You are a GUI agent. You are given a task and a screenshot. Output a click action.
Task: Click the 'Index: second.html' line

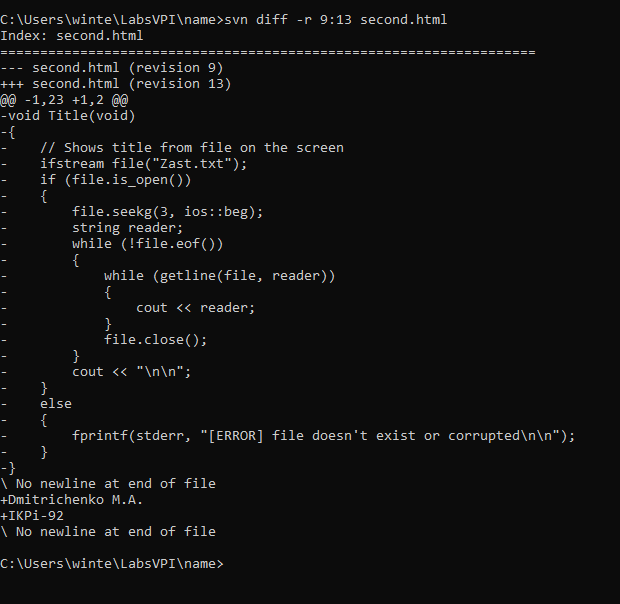pos(72,36)
